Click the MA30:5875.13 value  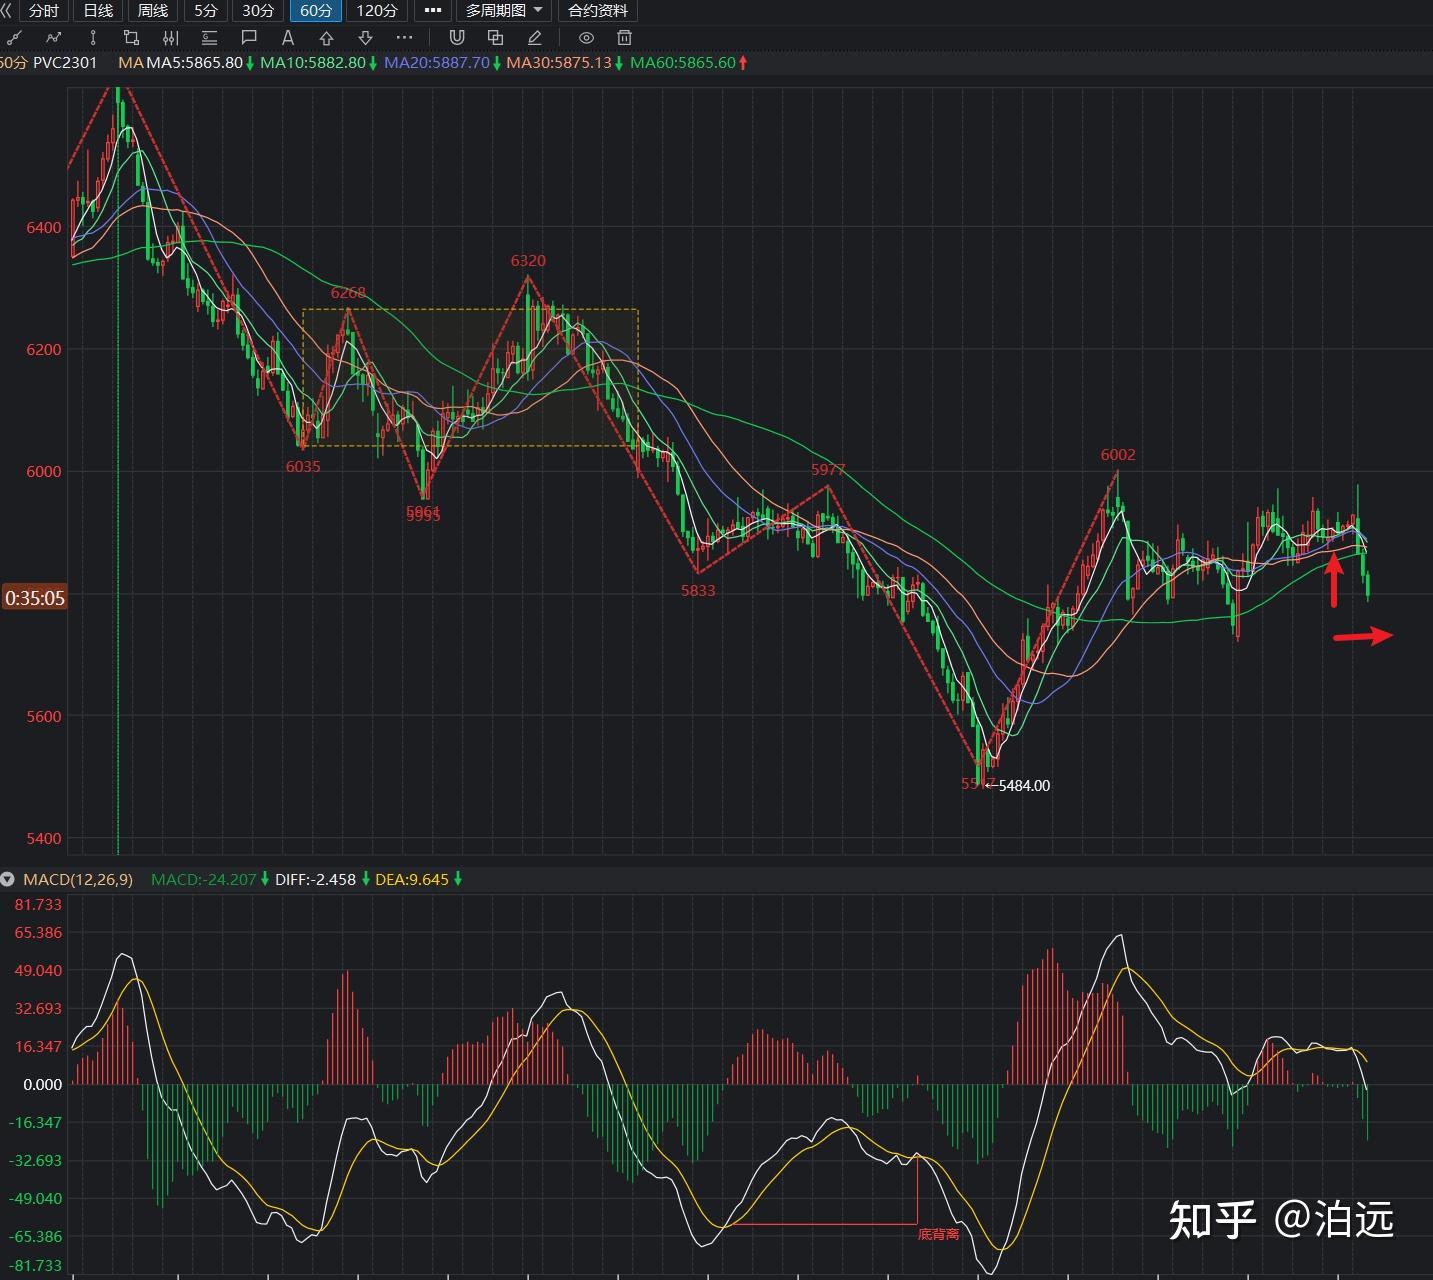(559, 63)
